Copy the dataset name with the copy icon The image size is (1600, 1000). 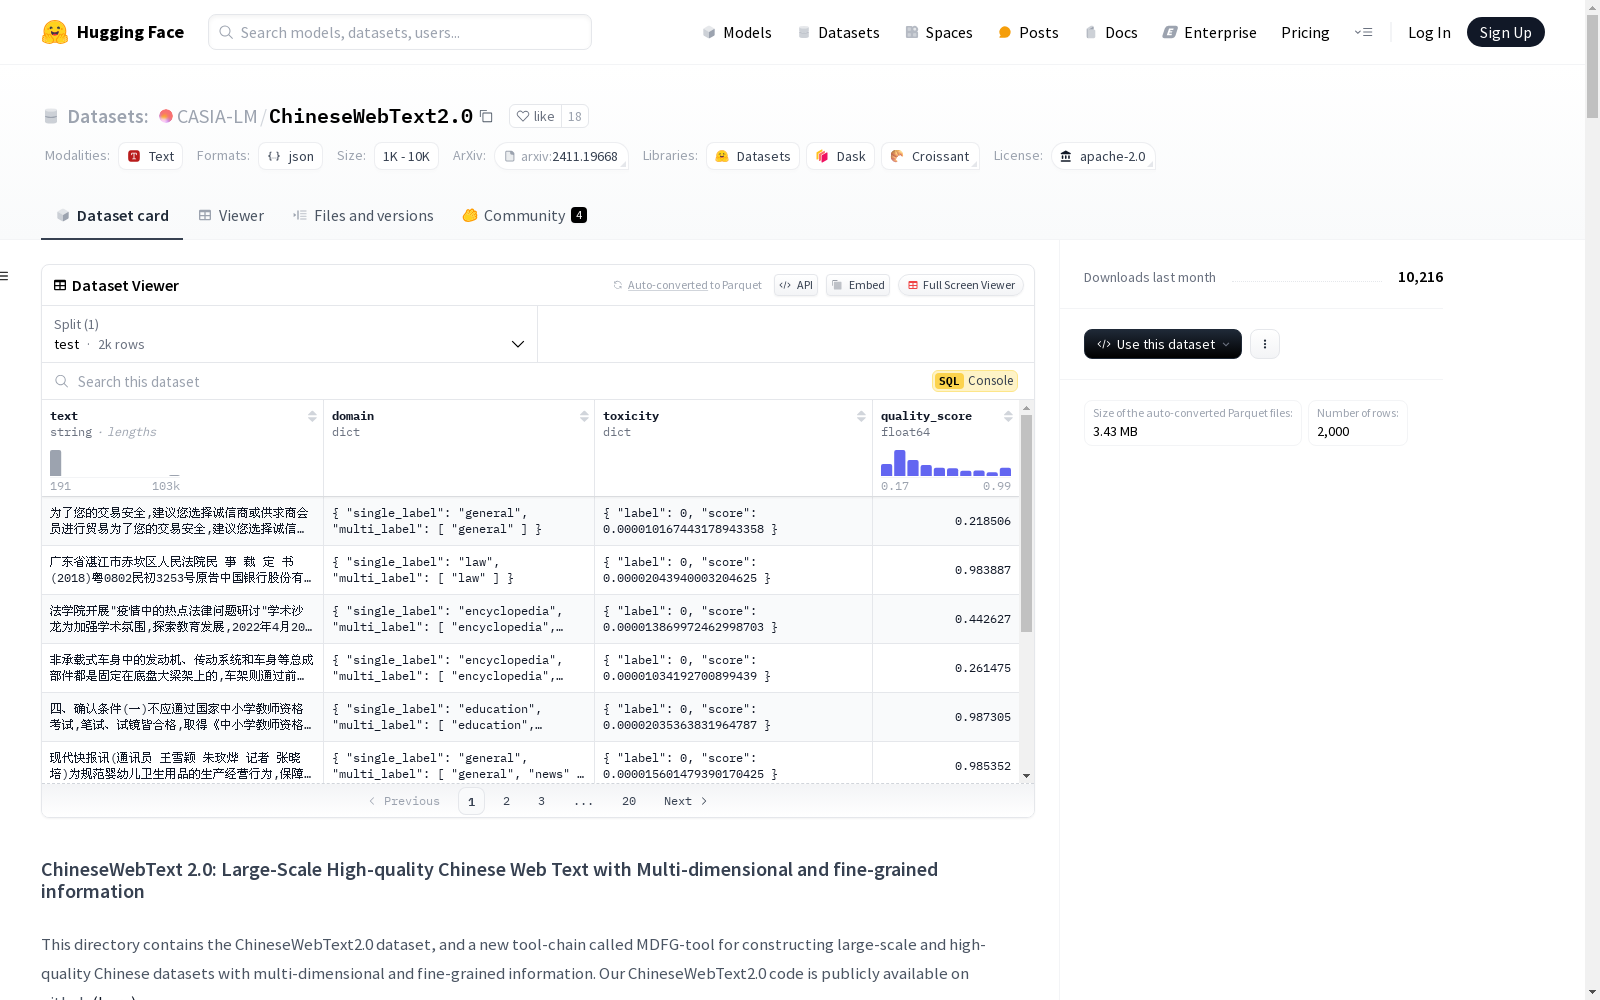[486, 116]
